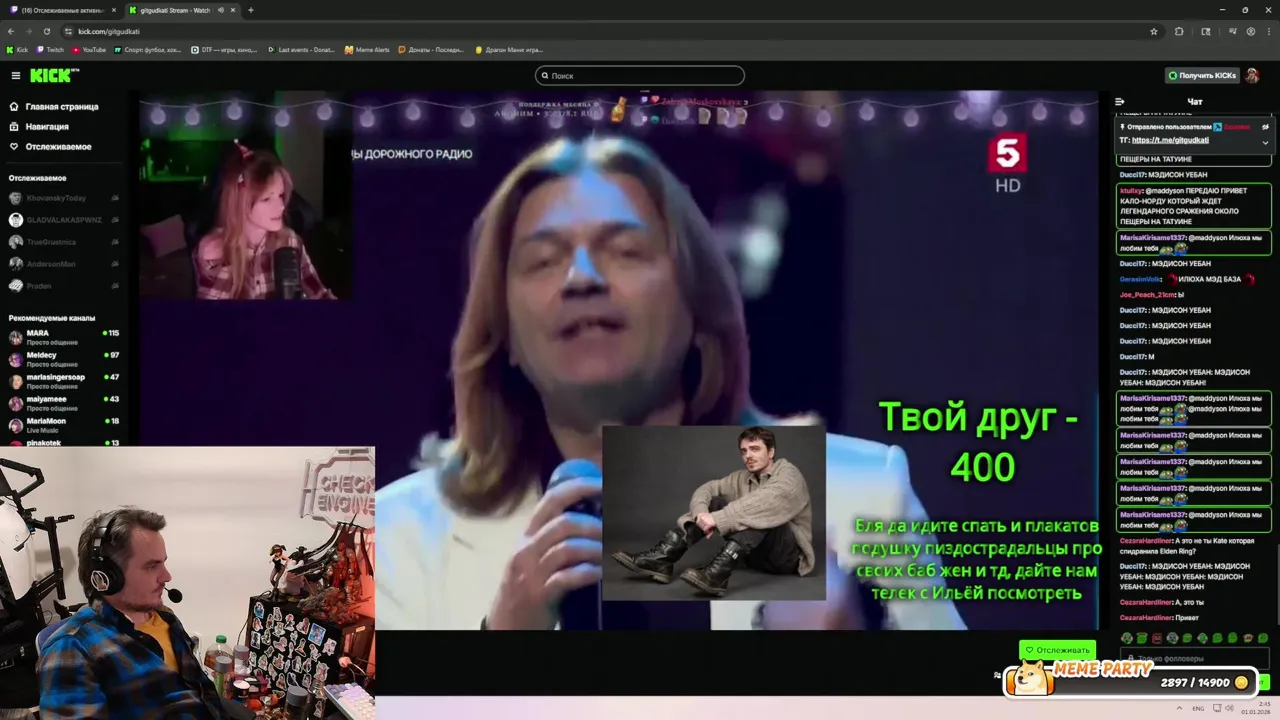
Task: Click the chat input Только фолловеры
Action: [x=1195, y=659]
